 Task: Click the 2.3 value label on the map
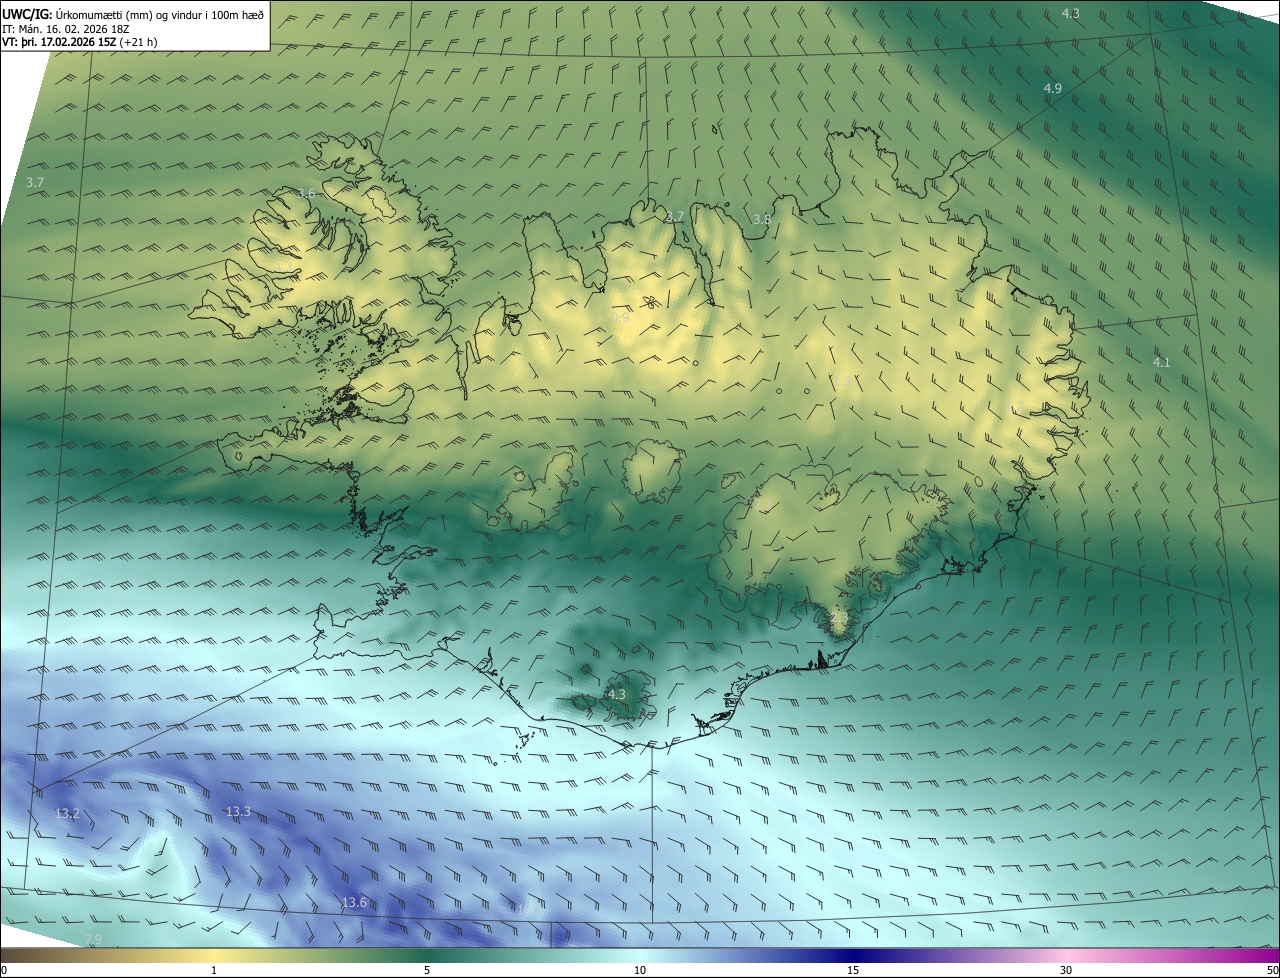pos(838,619)
